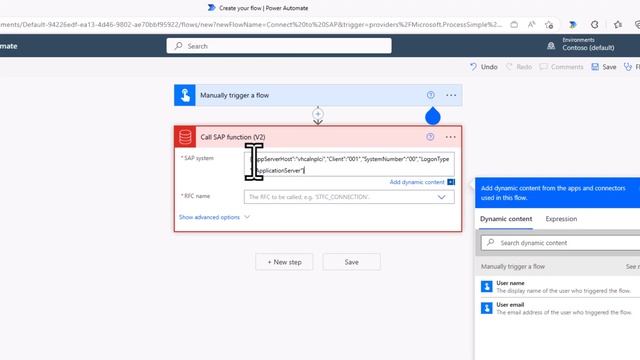Click the Save label in the top toolbar
This screenshot has height=360, width=640.
coord(609,67)
